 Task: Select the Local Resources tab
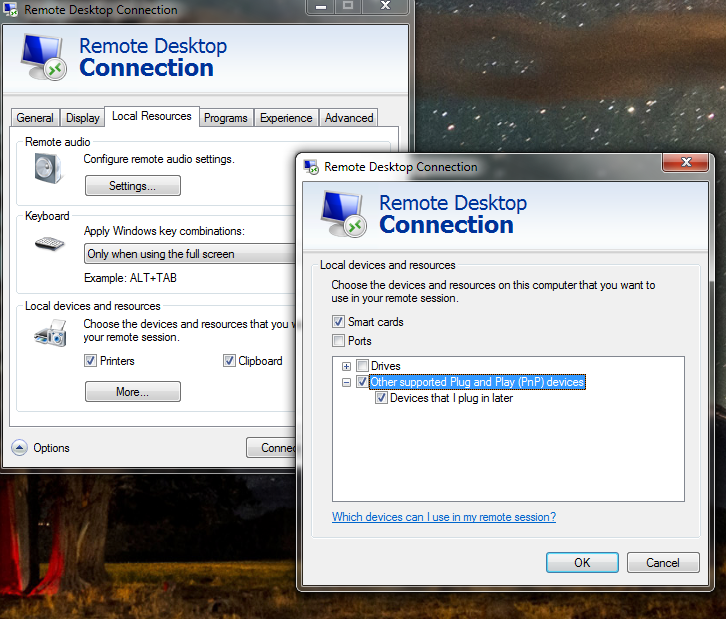pos(152,116)
